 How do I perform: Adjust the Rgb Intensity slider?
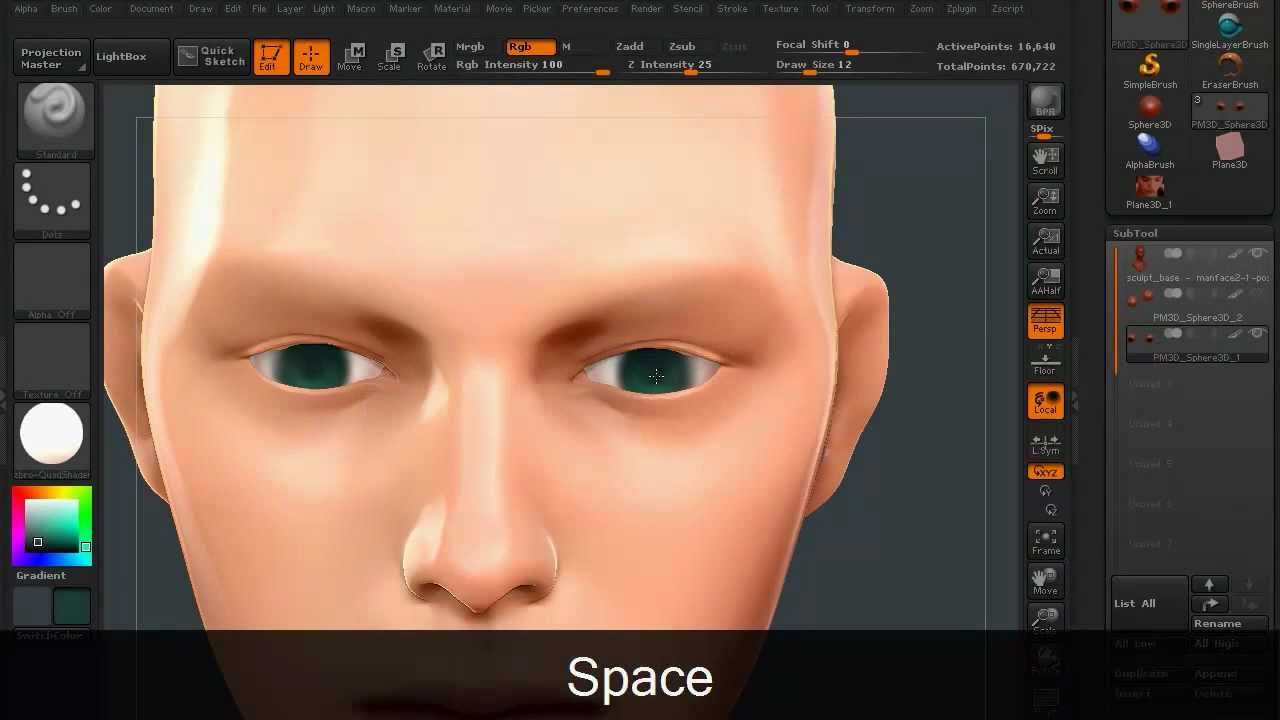click(532, 66)
